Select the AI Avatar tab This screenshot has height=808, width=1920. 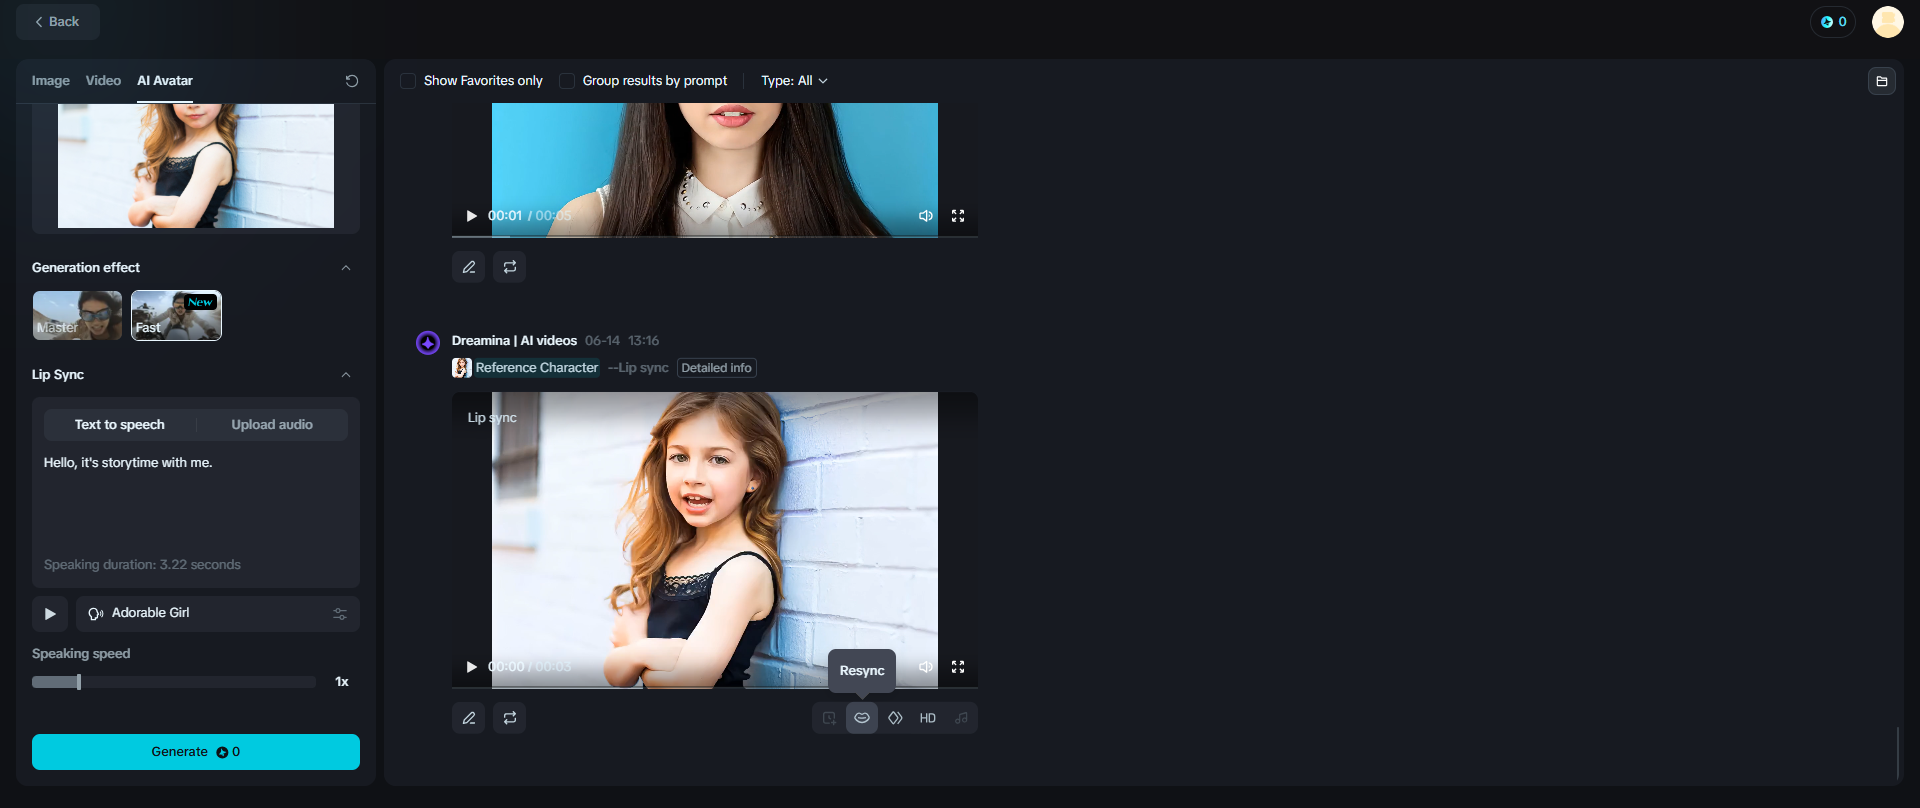pyautogui.click(x=165, y=81)
